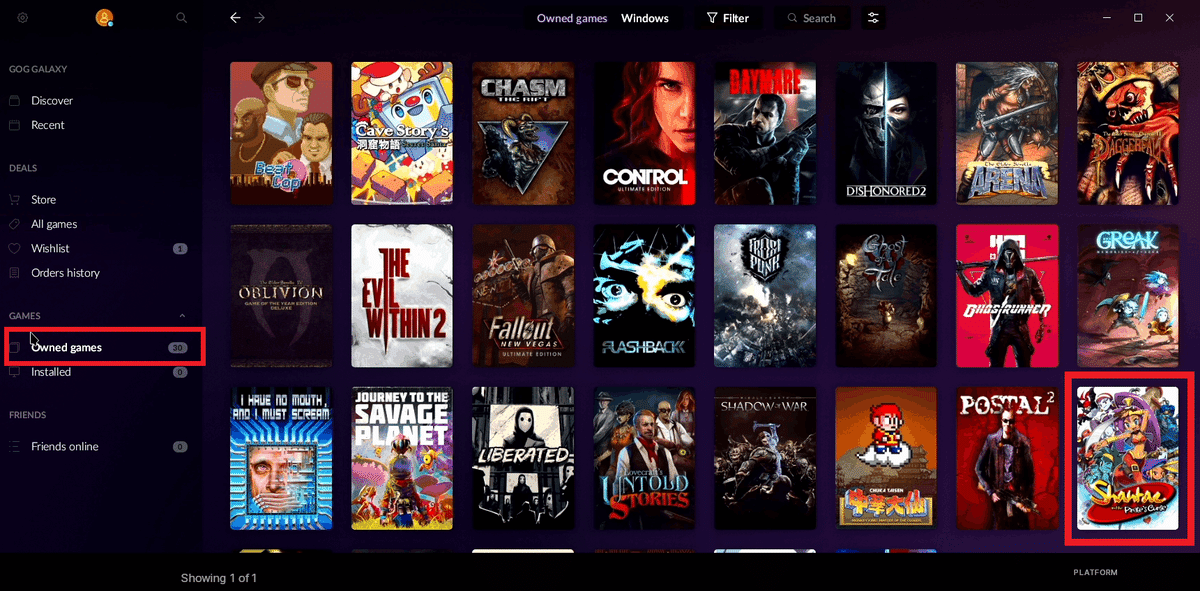
Task: Open the Oblivion game cover
Action: point(281,296)
